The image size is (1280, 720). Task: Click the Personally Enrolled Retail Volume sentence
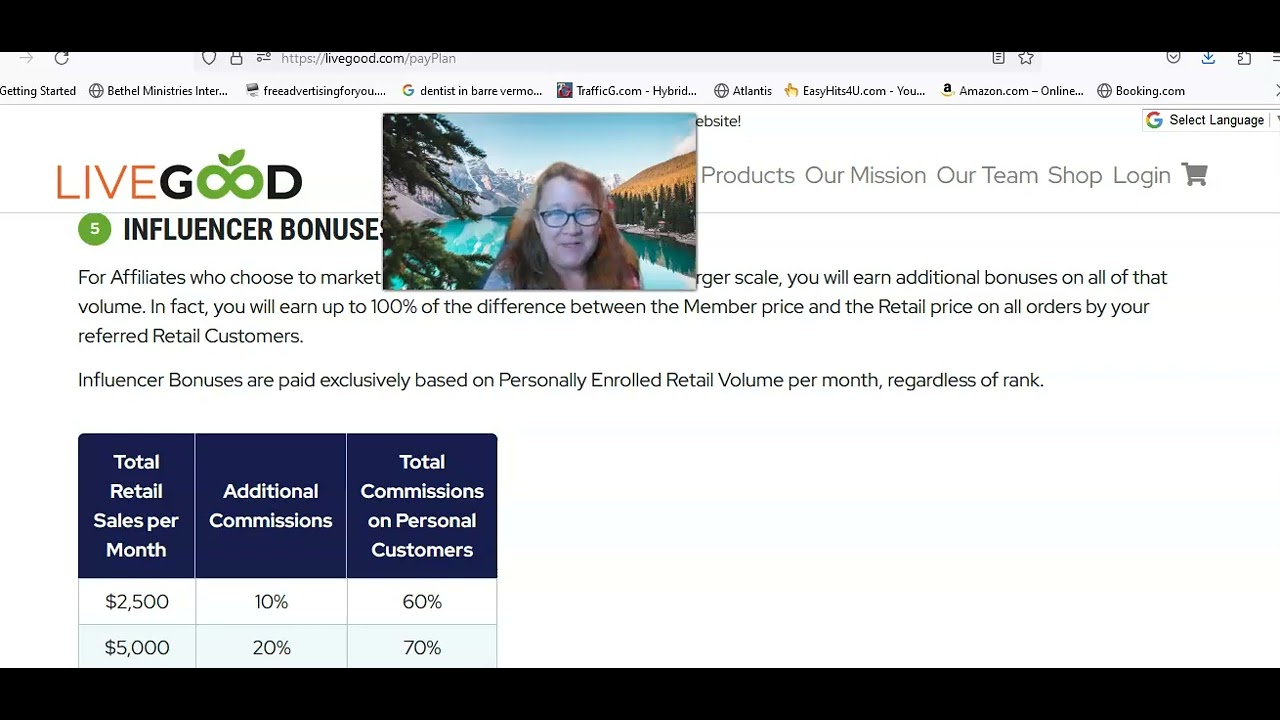[x=561, y=380]
